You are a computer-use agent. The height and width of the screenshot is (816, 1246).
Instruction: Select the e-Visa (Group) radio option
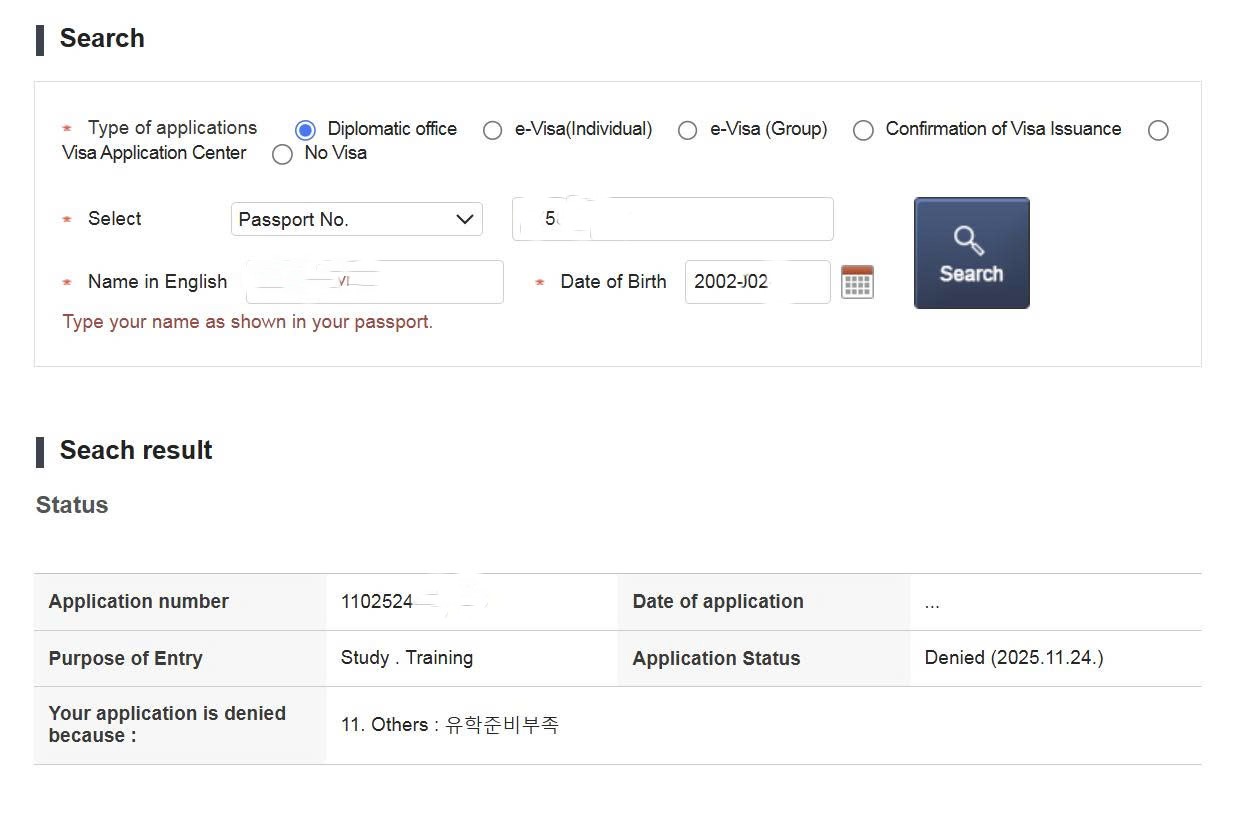(x=687, y=130)
